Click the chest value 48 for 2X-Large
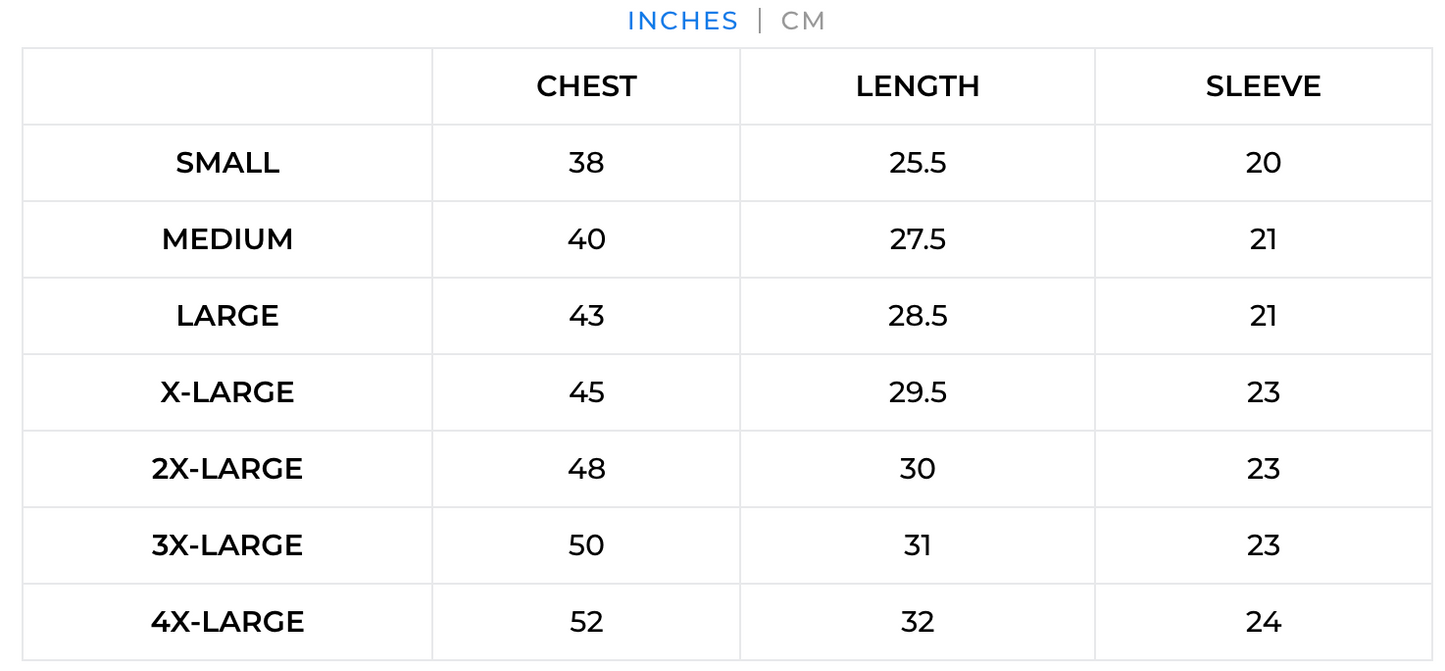 pyautogui.click(x=586, y=469)
